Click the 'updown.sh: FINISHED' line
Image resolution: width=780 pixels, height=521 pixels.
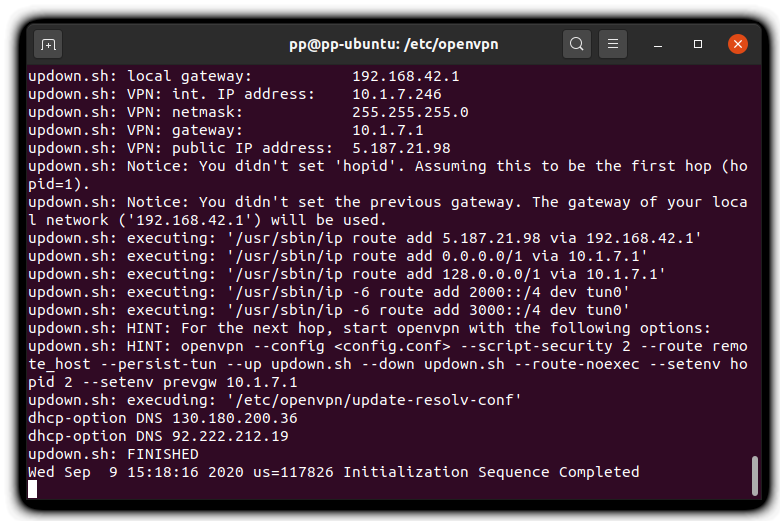click(113, 454)
